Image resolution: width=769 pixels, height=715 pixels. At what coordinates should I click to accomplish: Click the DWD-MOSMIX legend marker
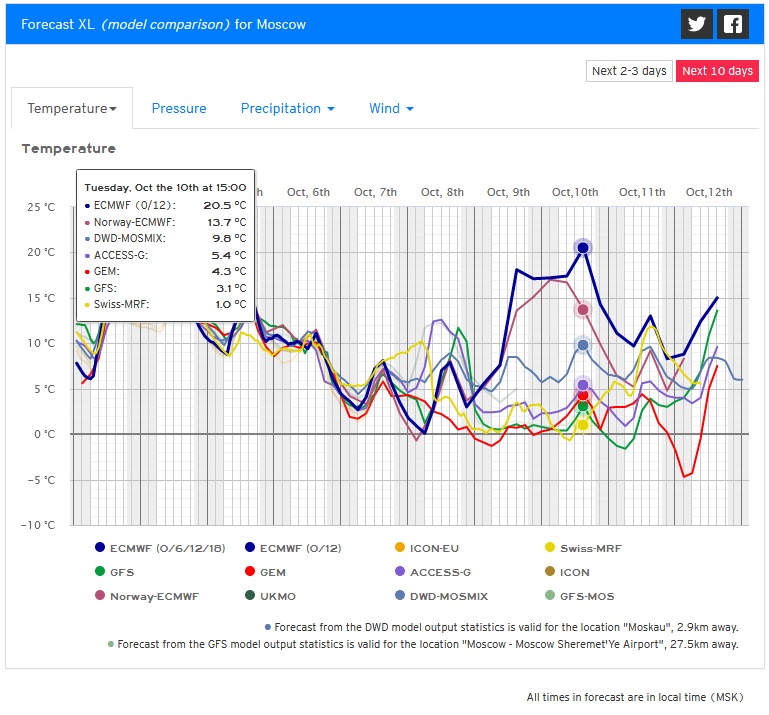click(400, 596)
